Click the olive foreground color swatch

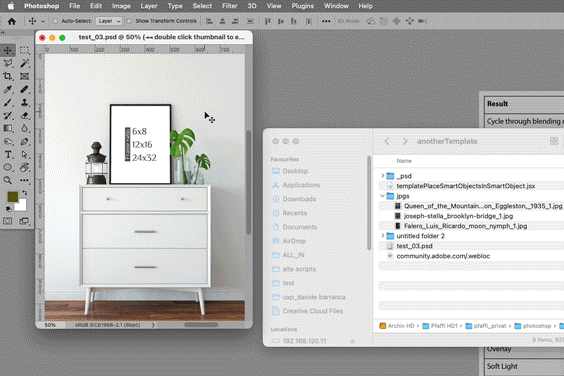point(13,196)
